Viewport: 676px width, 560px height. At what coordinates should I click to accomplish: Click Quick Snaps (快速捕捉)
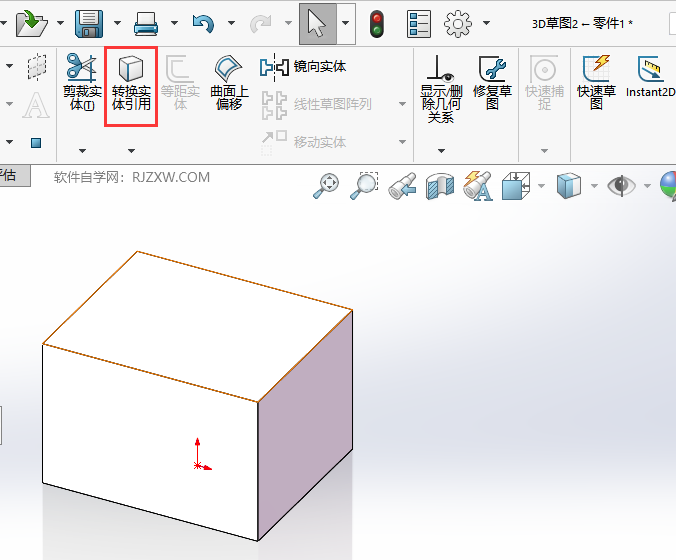click(545, 82)
